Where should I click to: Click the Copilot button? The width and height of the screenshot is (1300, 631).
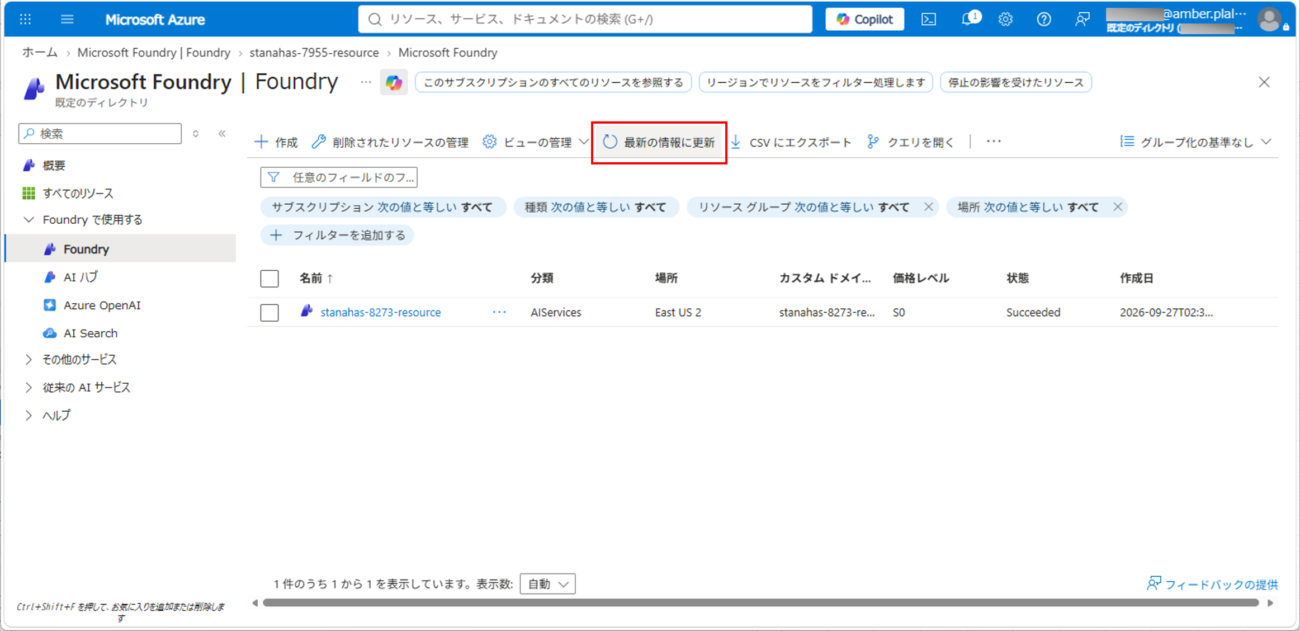(865, 19)
